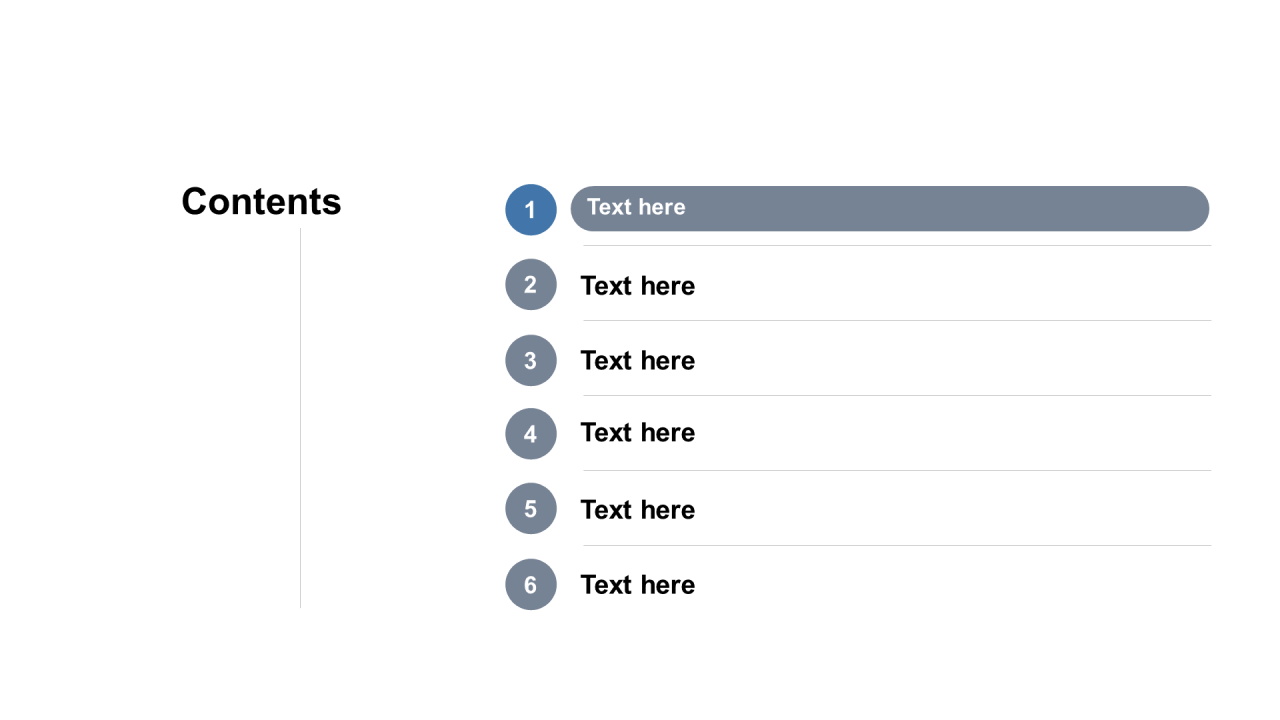Select white "Text here" label in the gray bar
The width and height of the screenshot is (1280, 720).
pos(636,207)
